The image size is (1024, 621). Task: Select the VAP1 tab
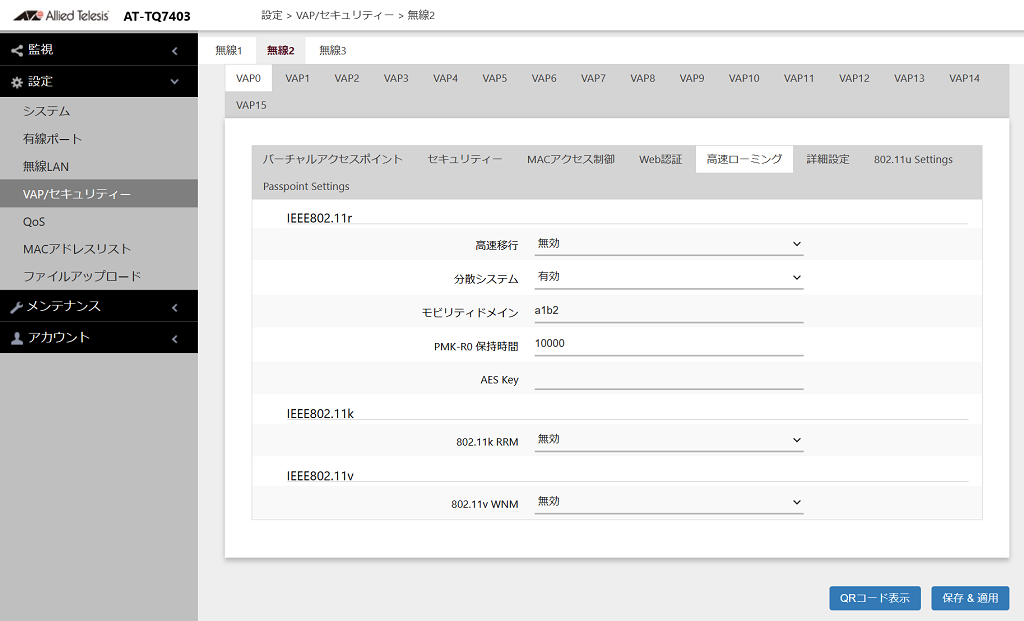pos(297,78)
